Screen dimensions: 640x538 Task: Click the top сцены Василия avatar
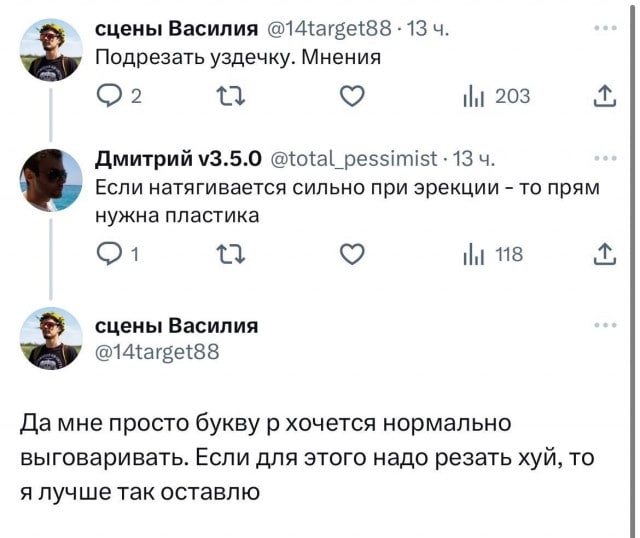point(52,49)
